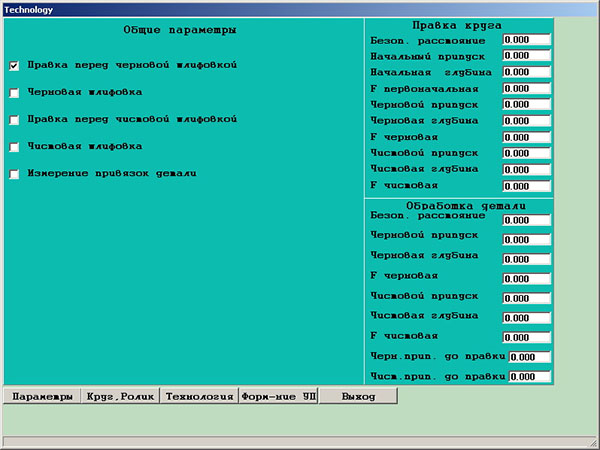The height and width of the screenshot is (450, 600).
Task: Click the F первоначальная input box
Action: click(527, 89)
